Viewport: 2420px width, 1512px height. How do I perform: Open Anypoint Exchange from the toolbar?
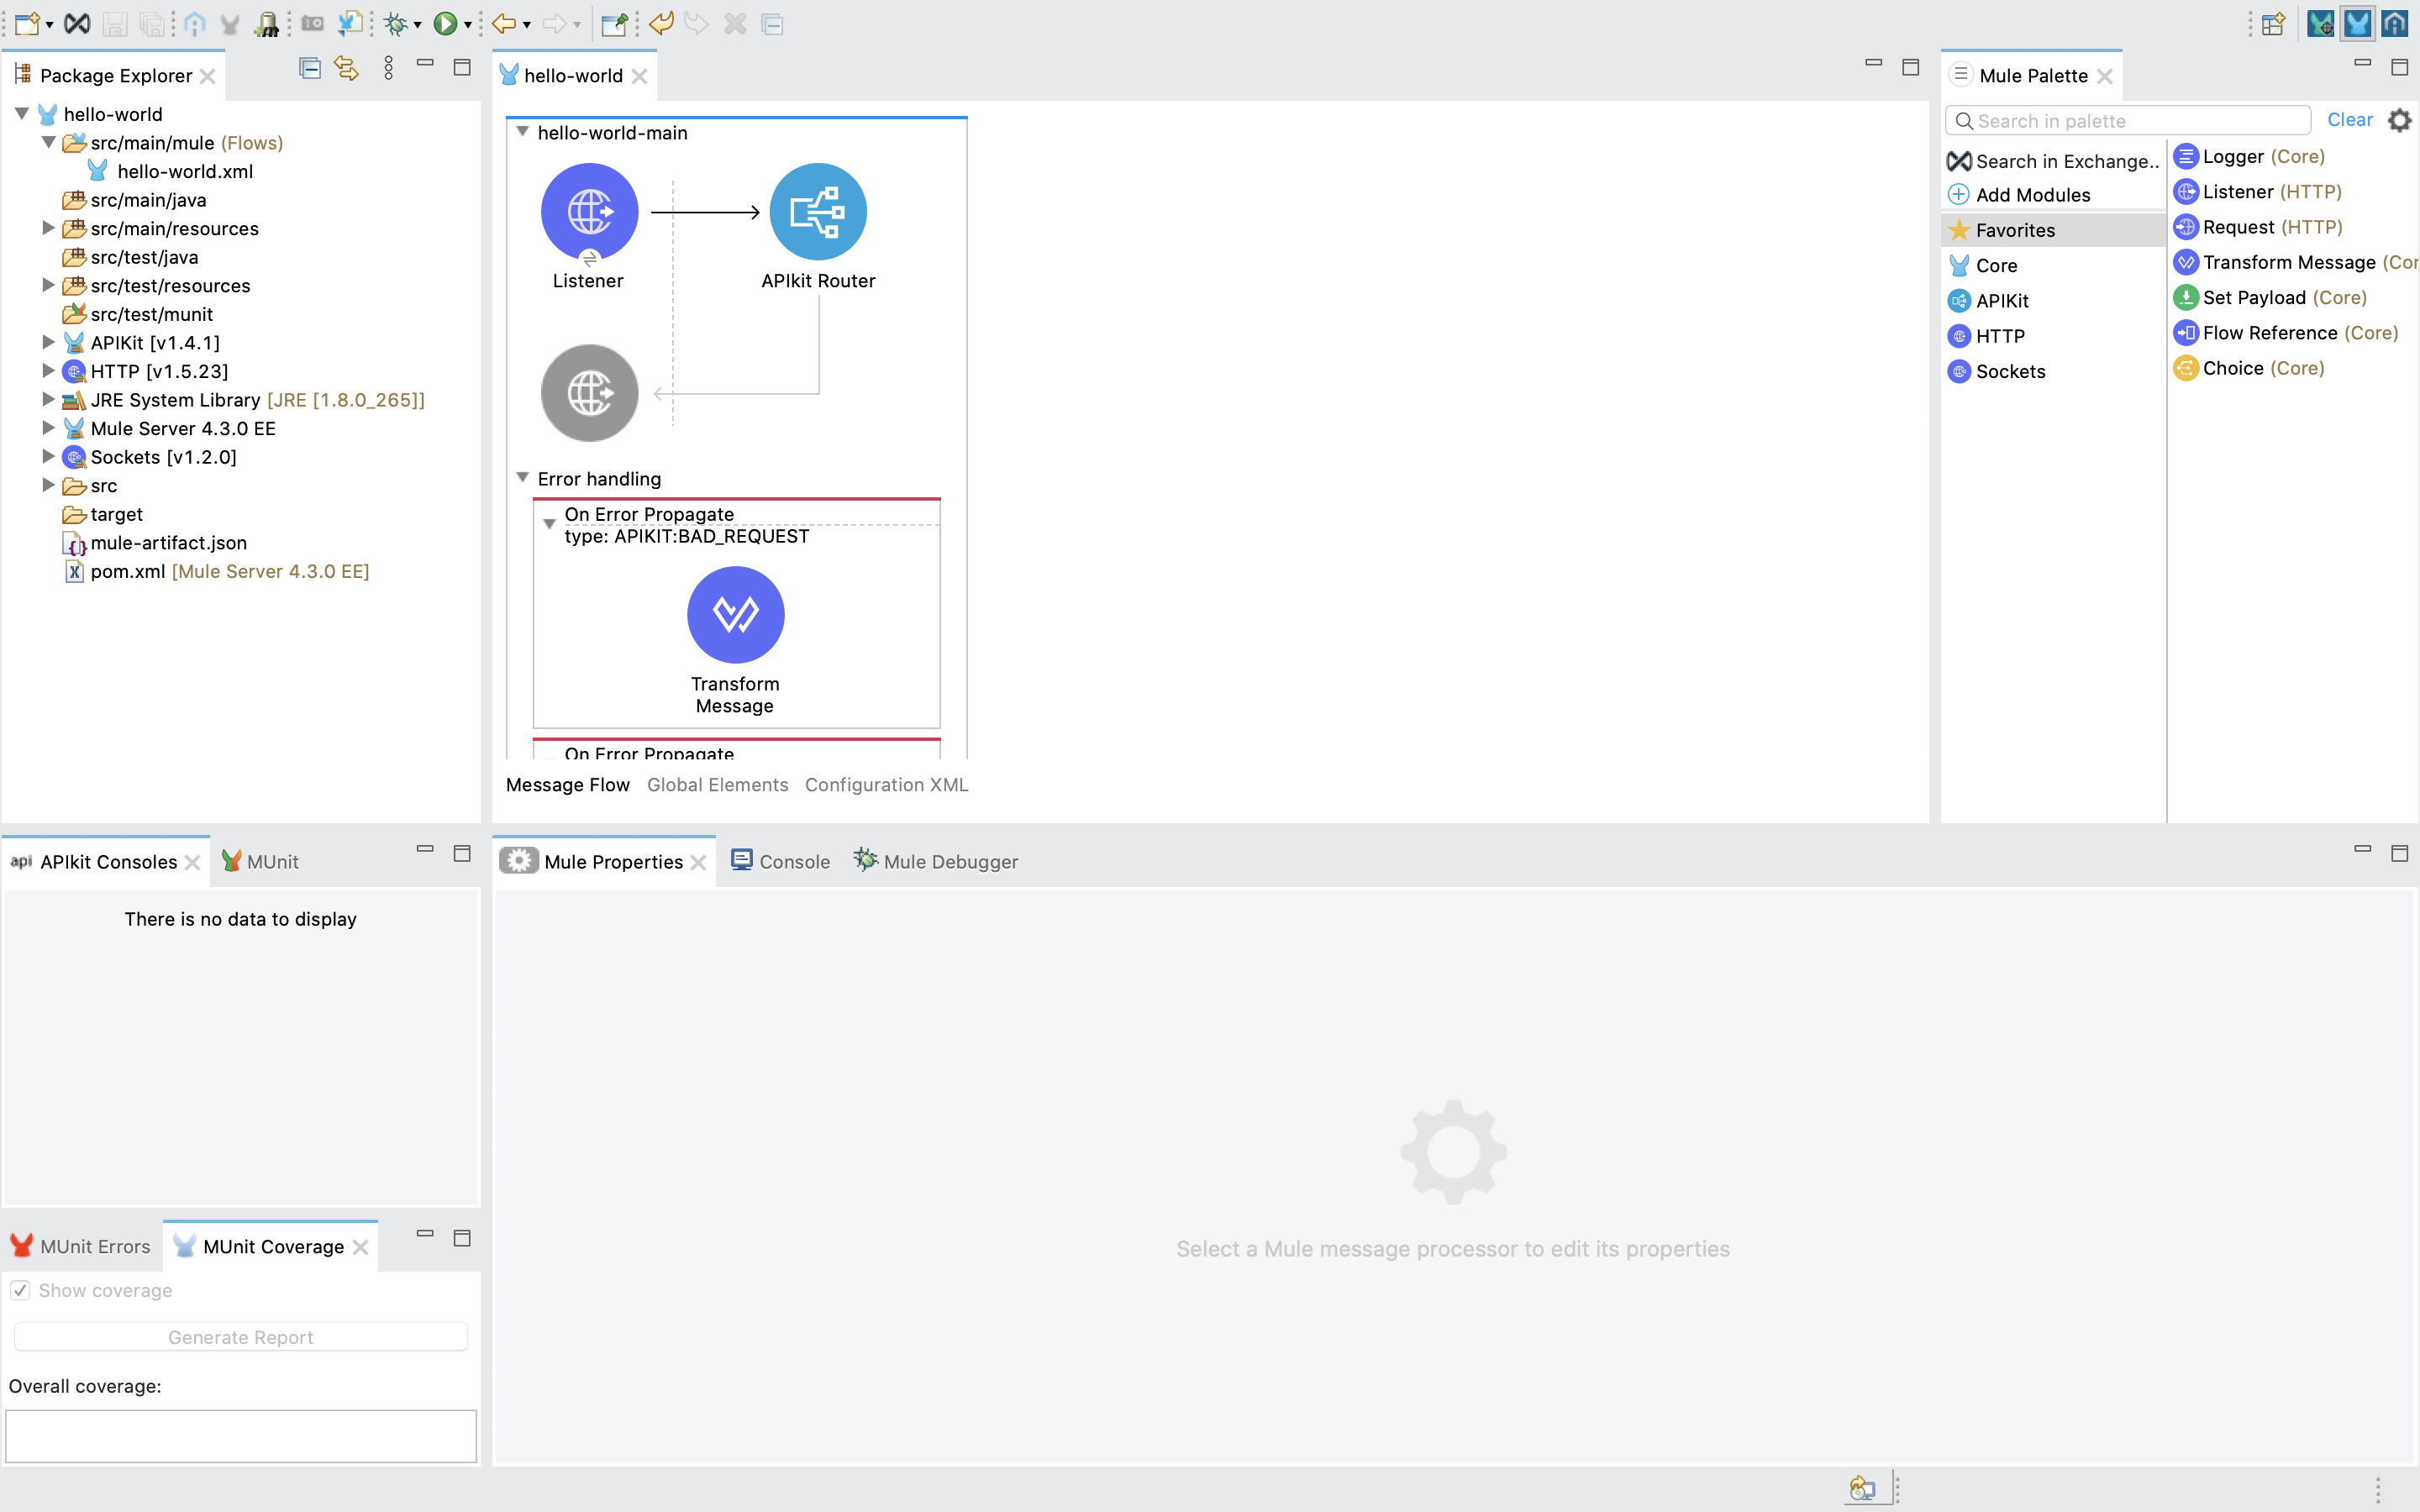77,23
